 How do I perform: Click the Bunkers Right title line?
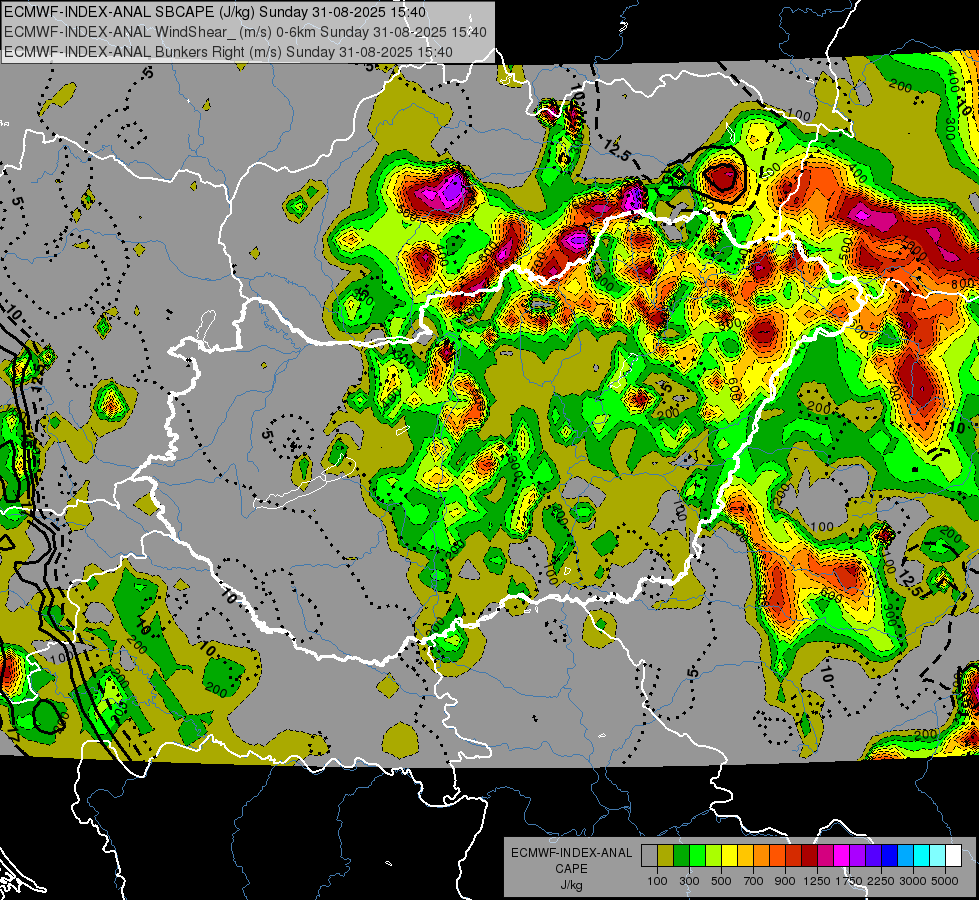228,52
